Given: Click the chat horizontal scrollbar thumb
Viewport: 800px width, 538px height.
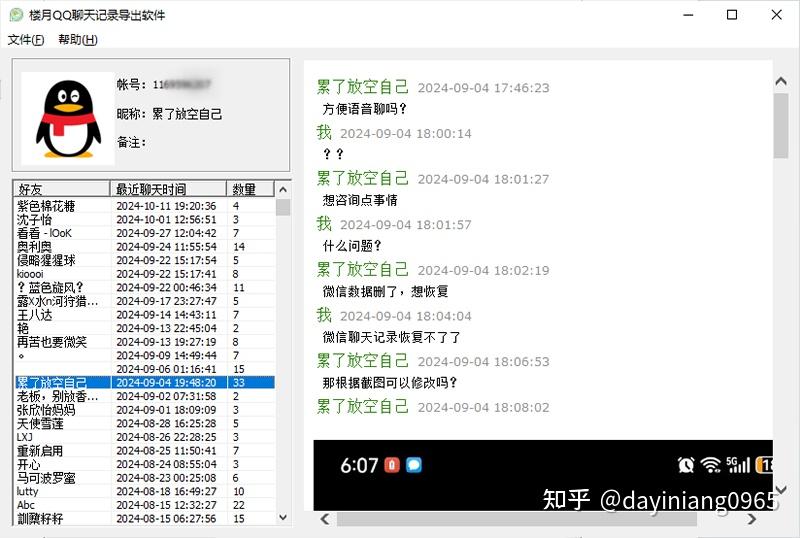Looking at the screenshot, I should [517, 519].
